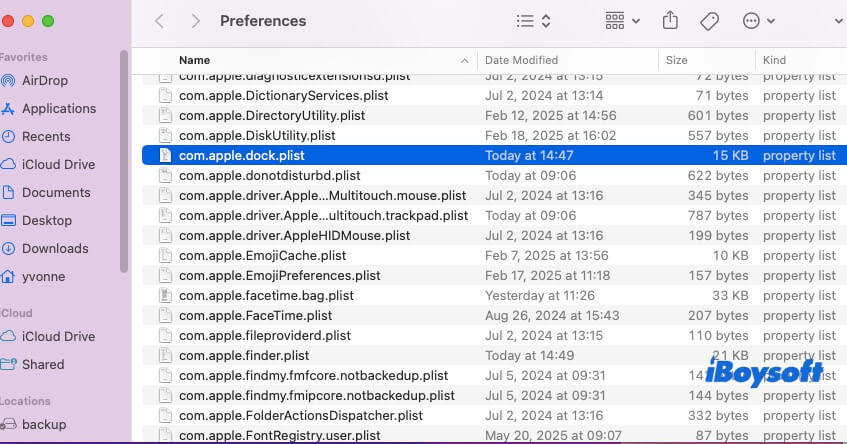Image resolution: width=847 pixels, height=444 pixels.
Task: Click the Edit Tags icon
Action: (x=709, y=21)
